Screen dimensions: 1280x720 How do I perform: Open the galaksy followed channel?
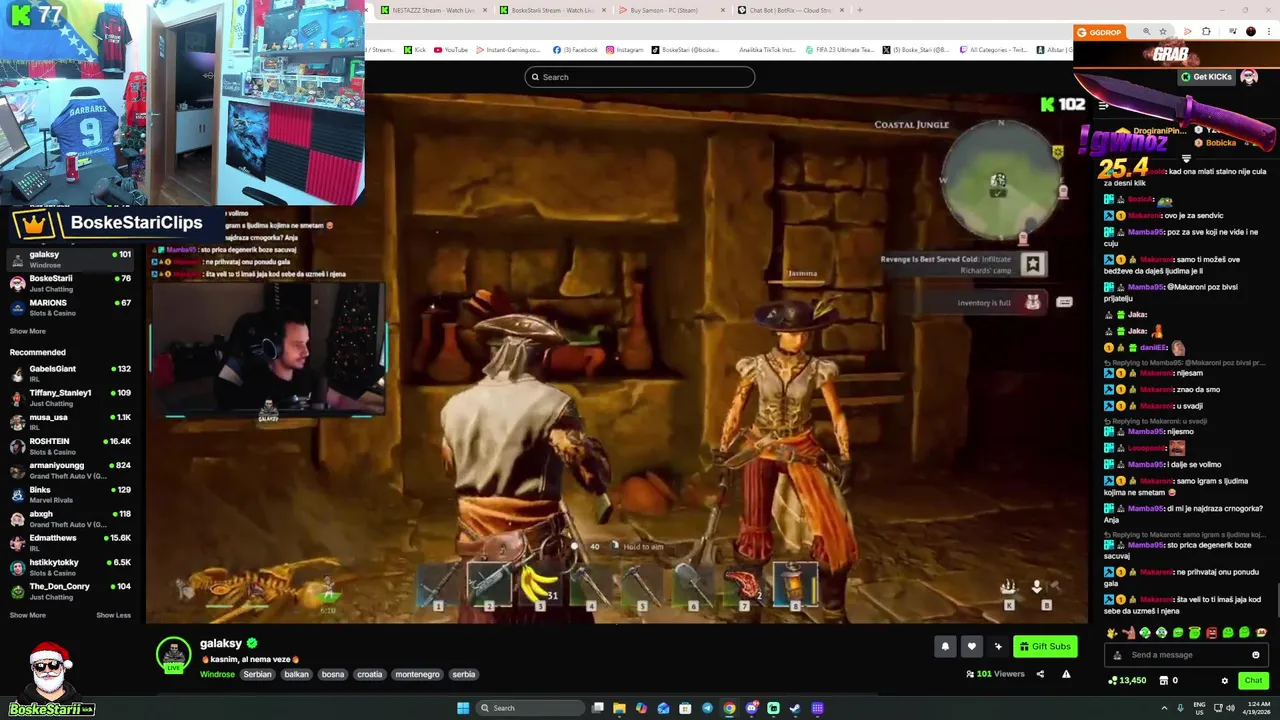point(70,258)
